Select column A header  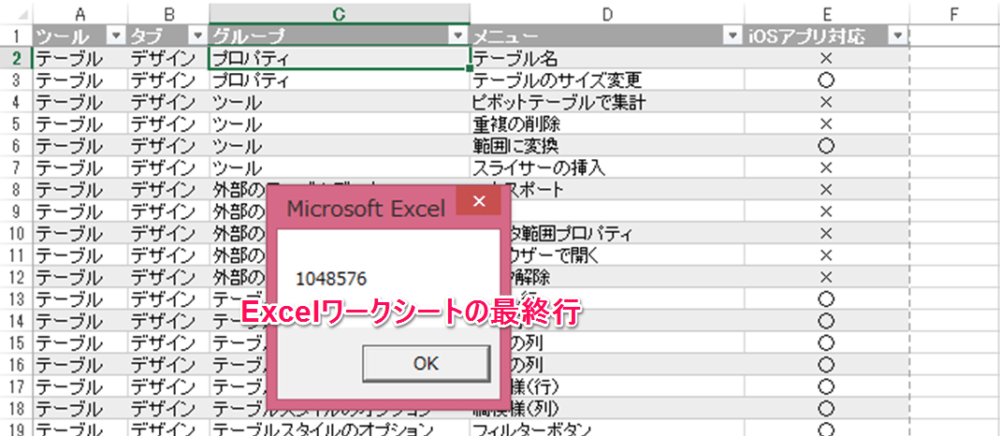click(x=79, y=13)
